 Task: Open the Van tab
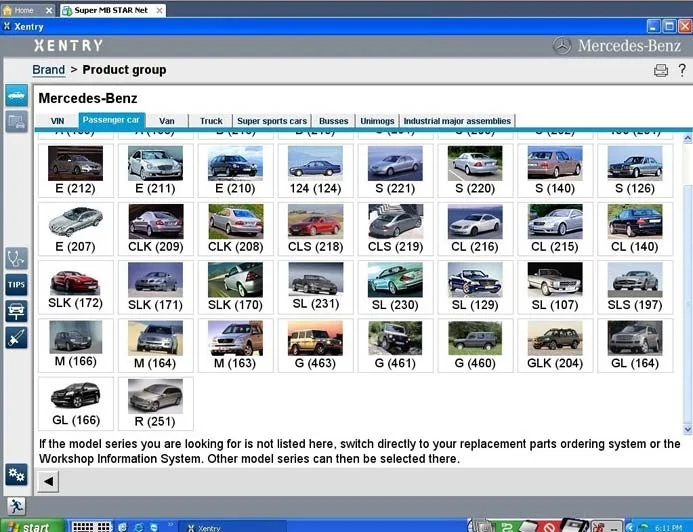pyautogui.click(x=167, y=121)
